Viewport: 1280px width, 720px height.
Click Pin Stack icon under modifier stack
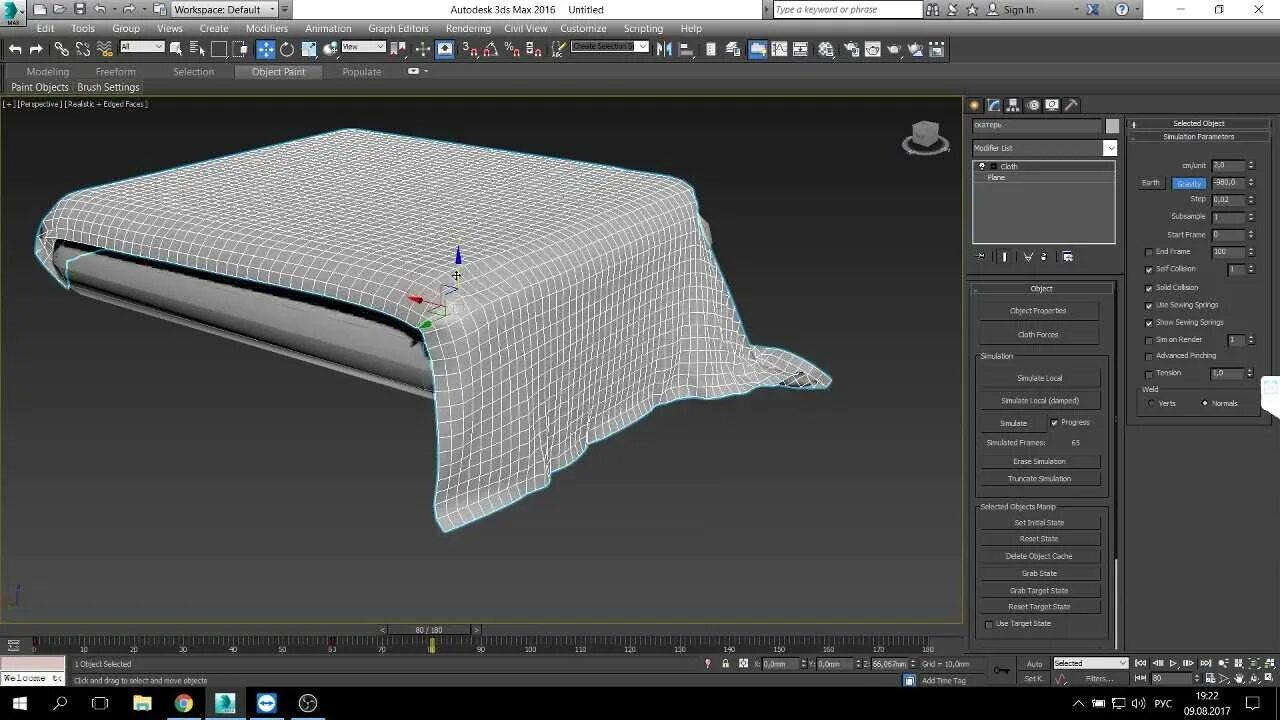pos(980,256)
